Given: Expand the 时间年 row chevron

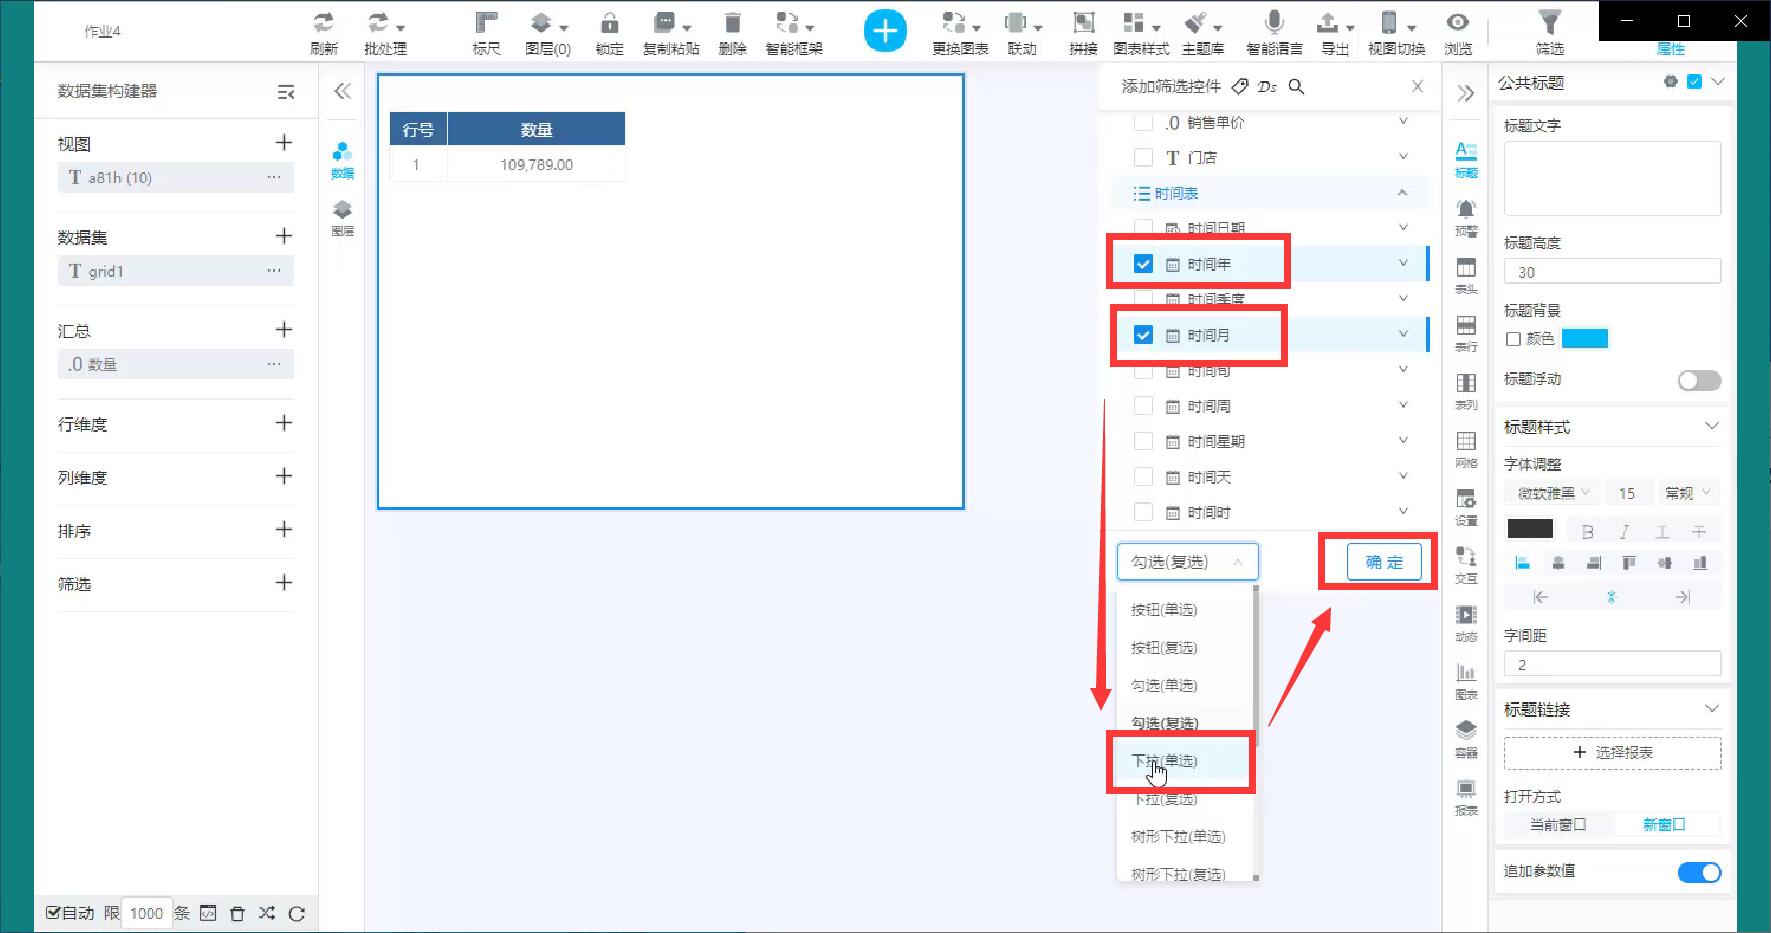Looking at the screenshot, I should tap(1403, 263).
